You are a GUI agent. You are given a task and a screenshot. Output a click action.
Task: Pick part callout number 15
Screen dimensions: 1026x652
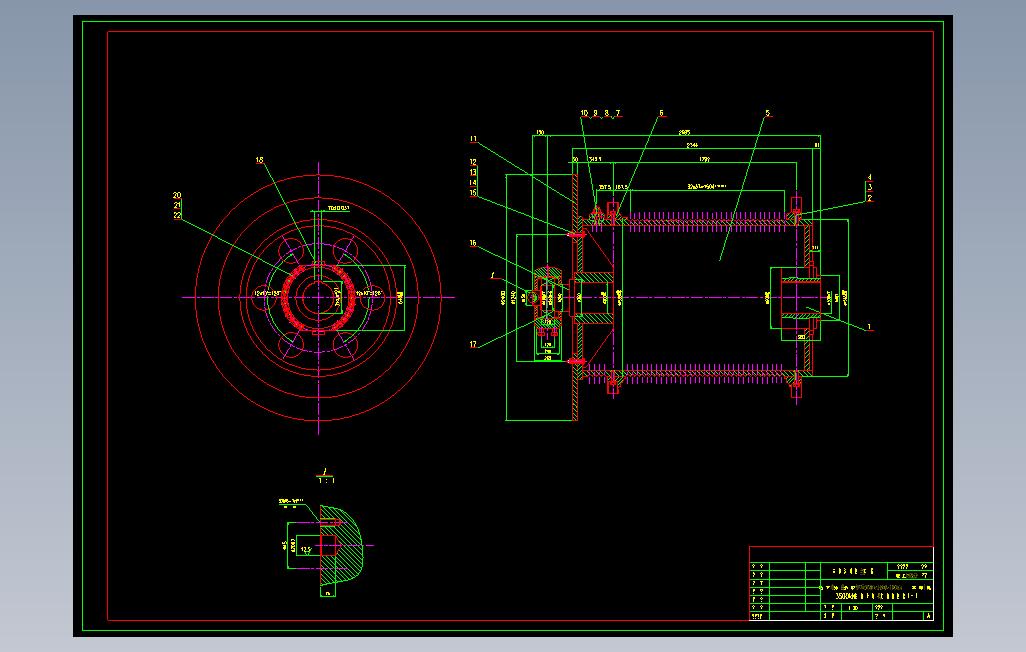(x=473, y=192)
